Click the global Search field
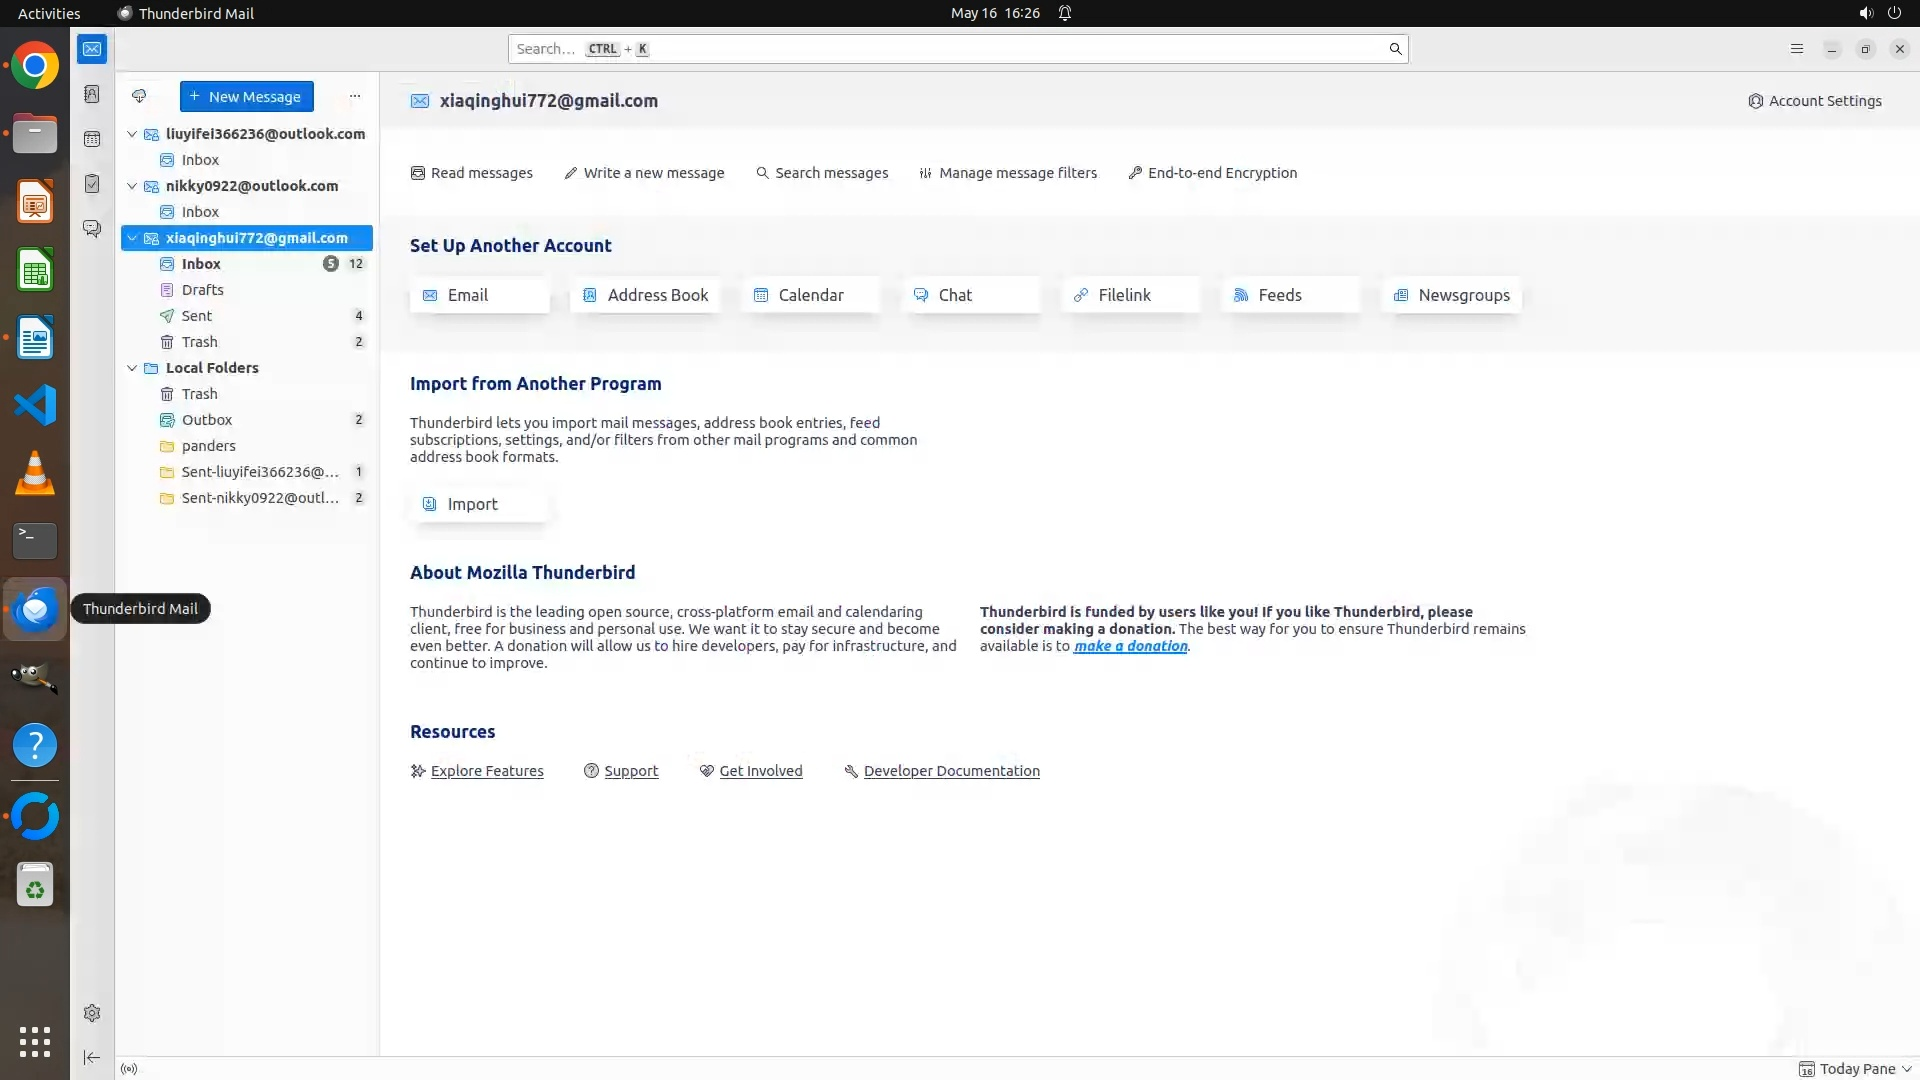1920x1080 pixels. tap(950, 49)
